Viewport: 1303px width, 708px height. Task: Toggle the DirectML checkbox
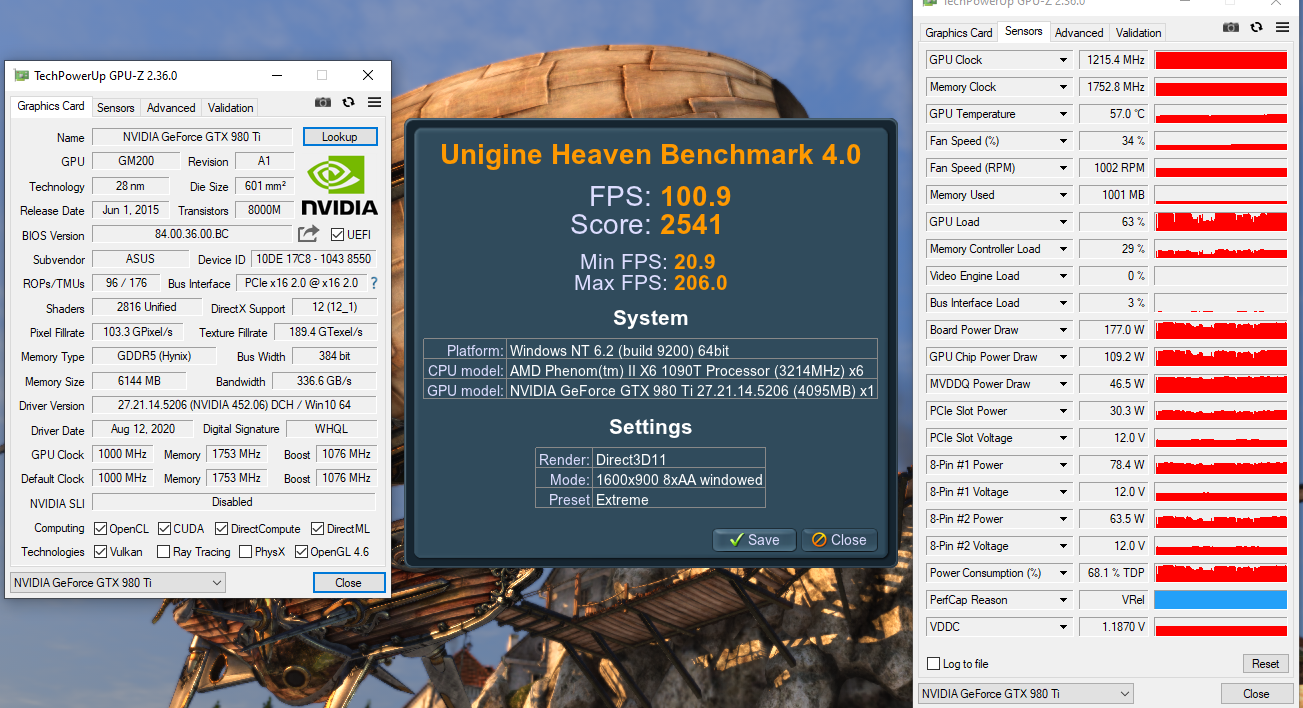pos(317,528)
